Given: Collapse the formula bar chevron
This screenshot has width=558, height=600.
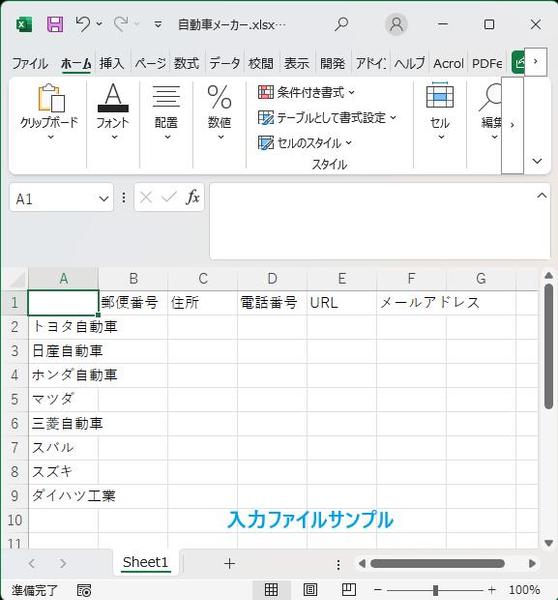Looking at the screenshot, I should coord(542,196).
